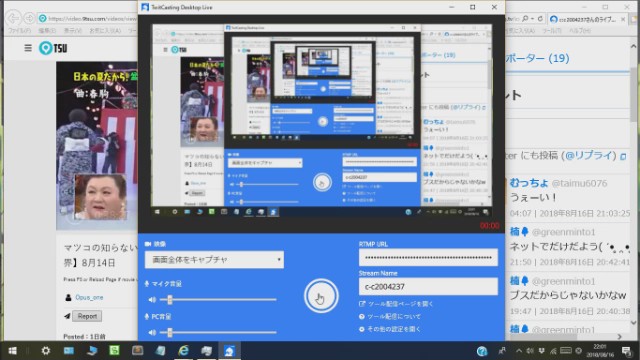Click the TwitCasting icon in the taskbar

tap(229, 351)
